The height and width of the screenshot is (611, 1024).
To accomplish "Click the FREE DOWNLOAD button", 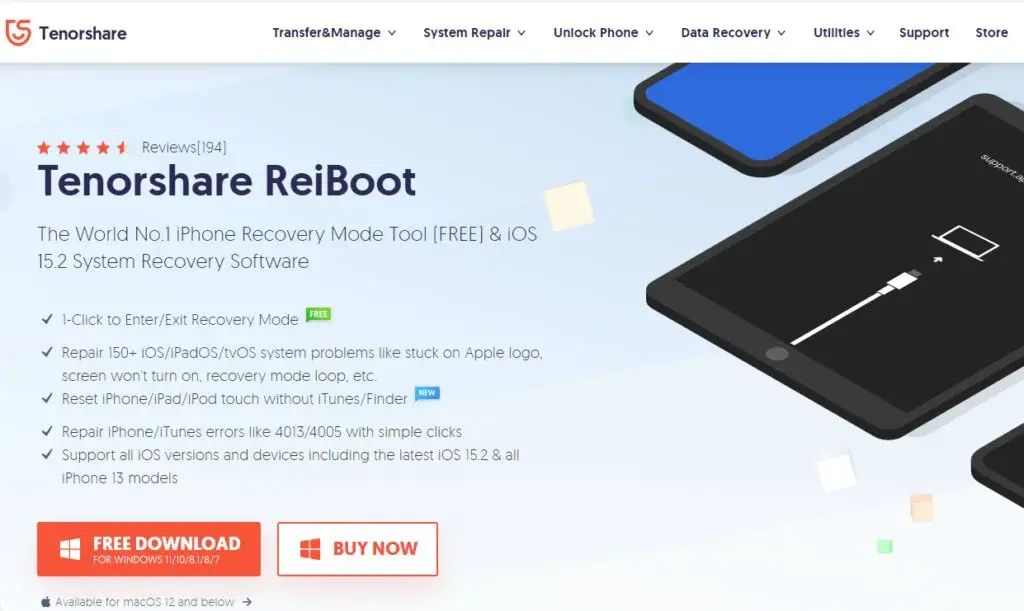I will pos(149,549).
